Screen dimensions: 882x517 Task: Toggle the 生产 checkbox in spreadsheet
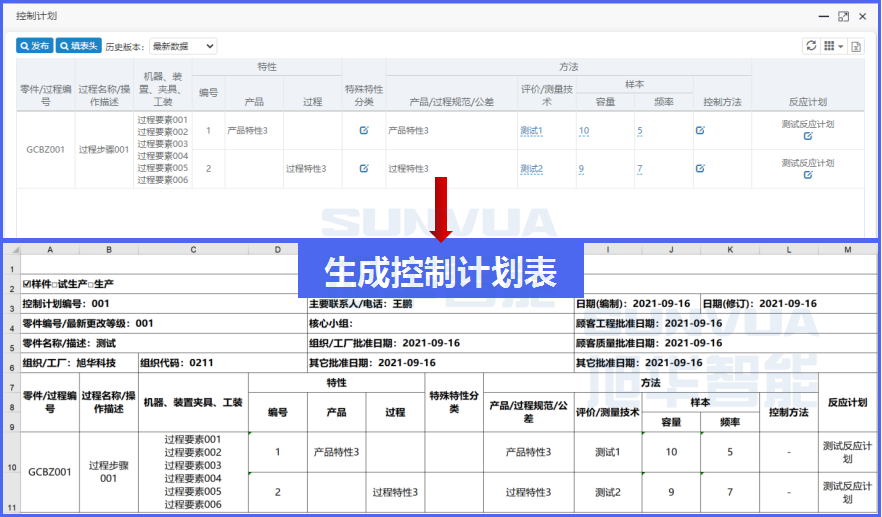tap(91, 285)
